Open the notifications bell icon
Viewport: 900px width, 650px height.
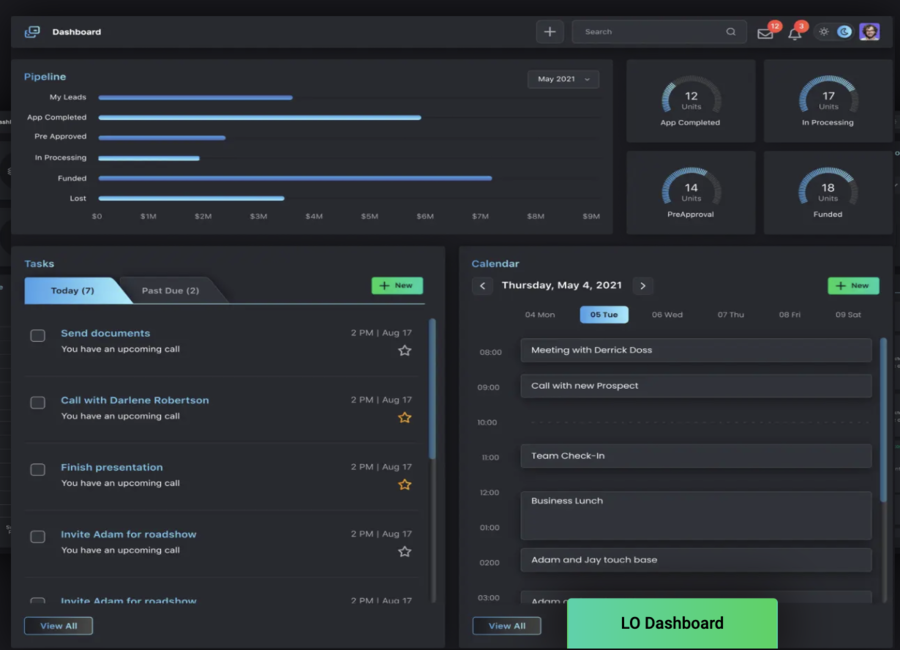(x=795, y=33)
